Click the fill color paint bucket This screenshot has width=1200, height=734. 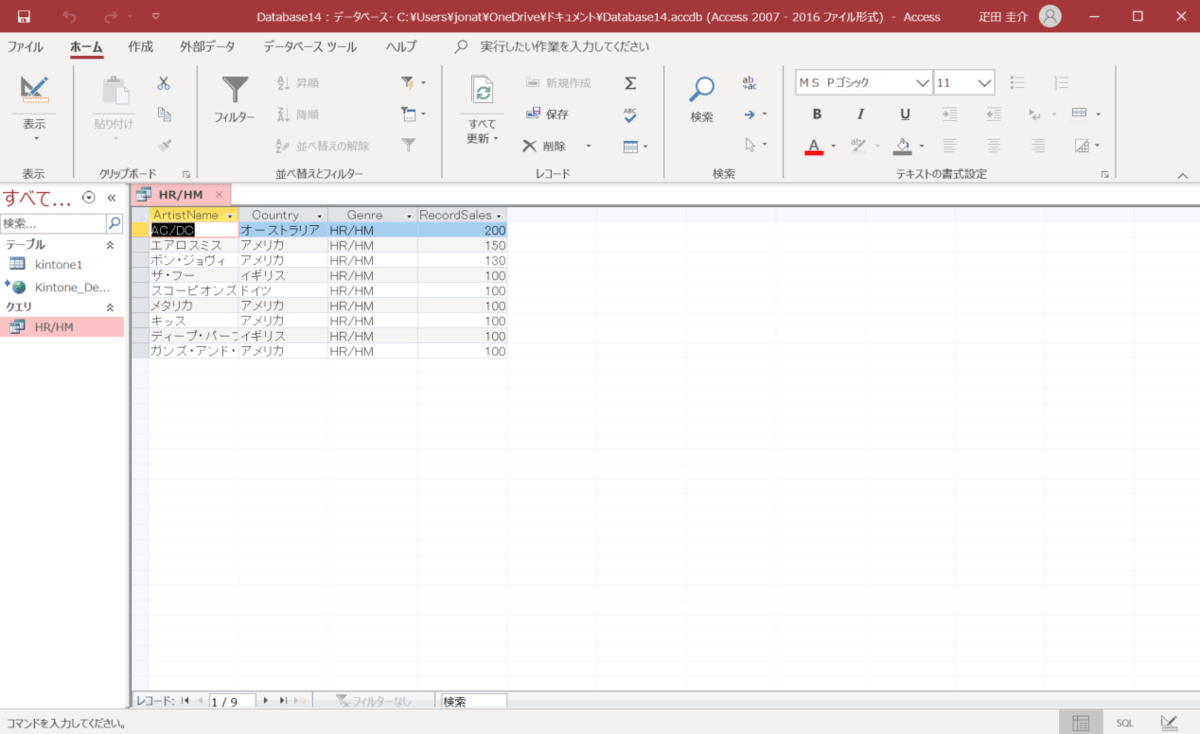[903, 146]
